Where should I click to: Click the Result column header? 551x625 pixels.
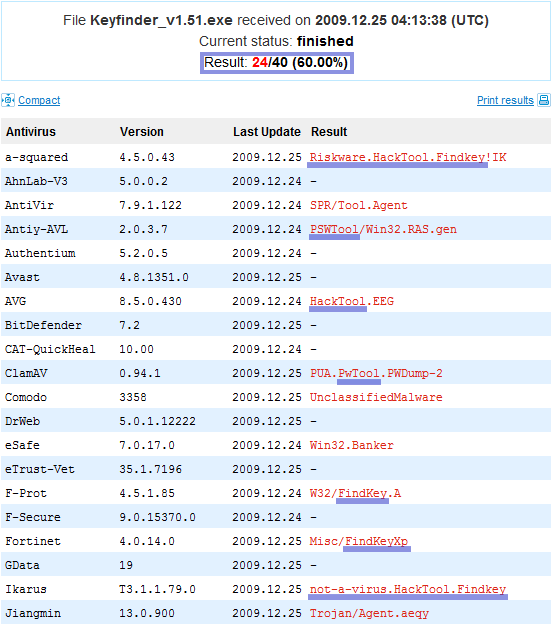pyautogui.click(x=329, y=132)
